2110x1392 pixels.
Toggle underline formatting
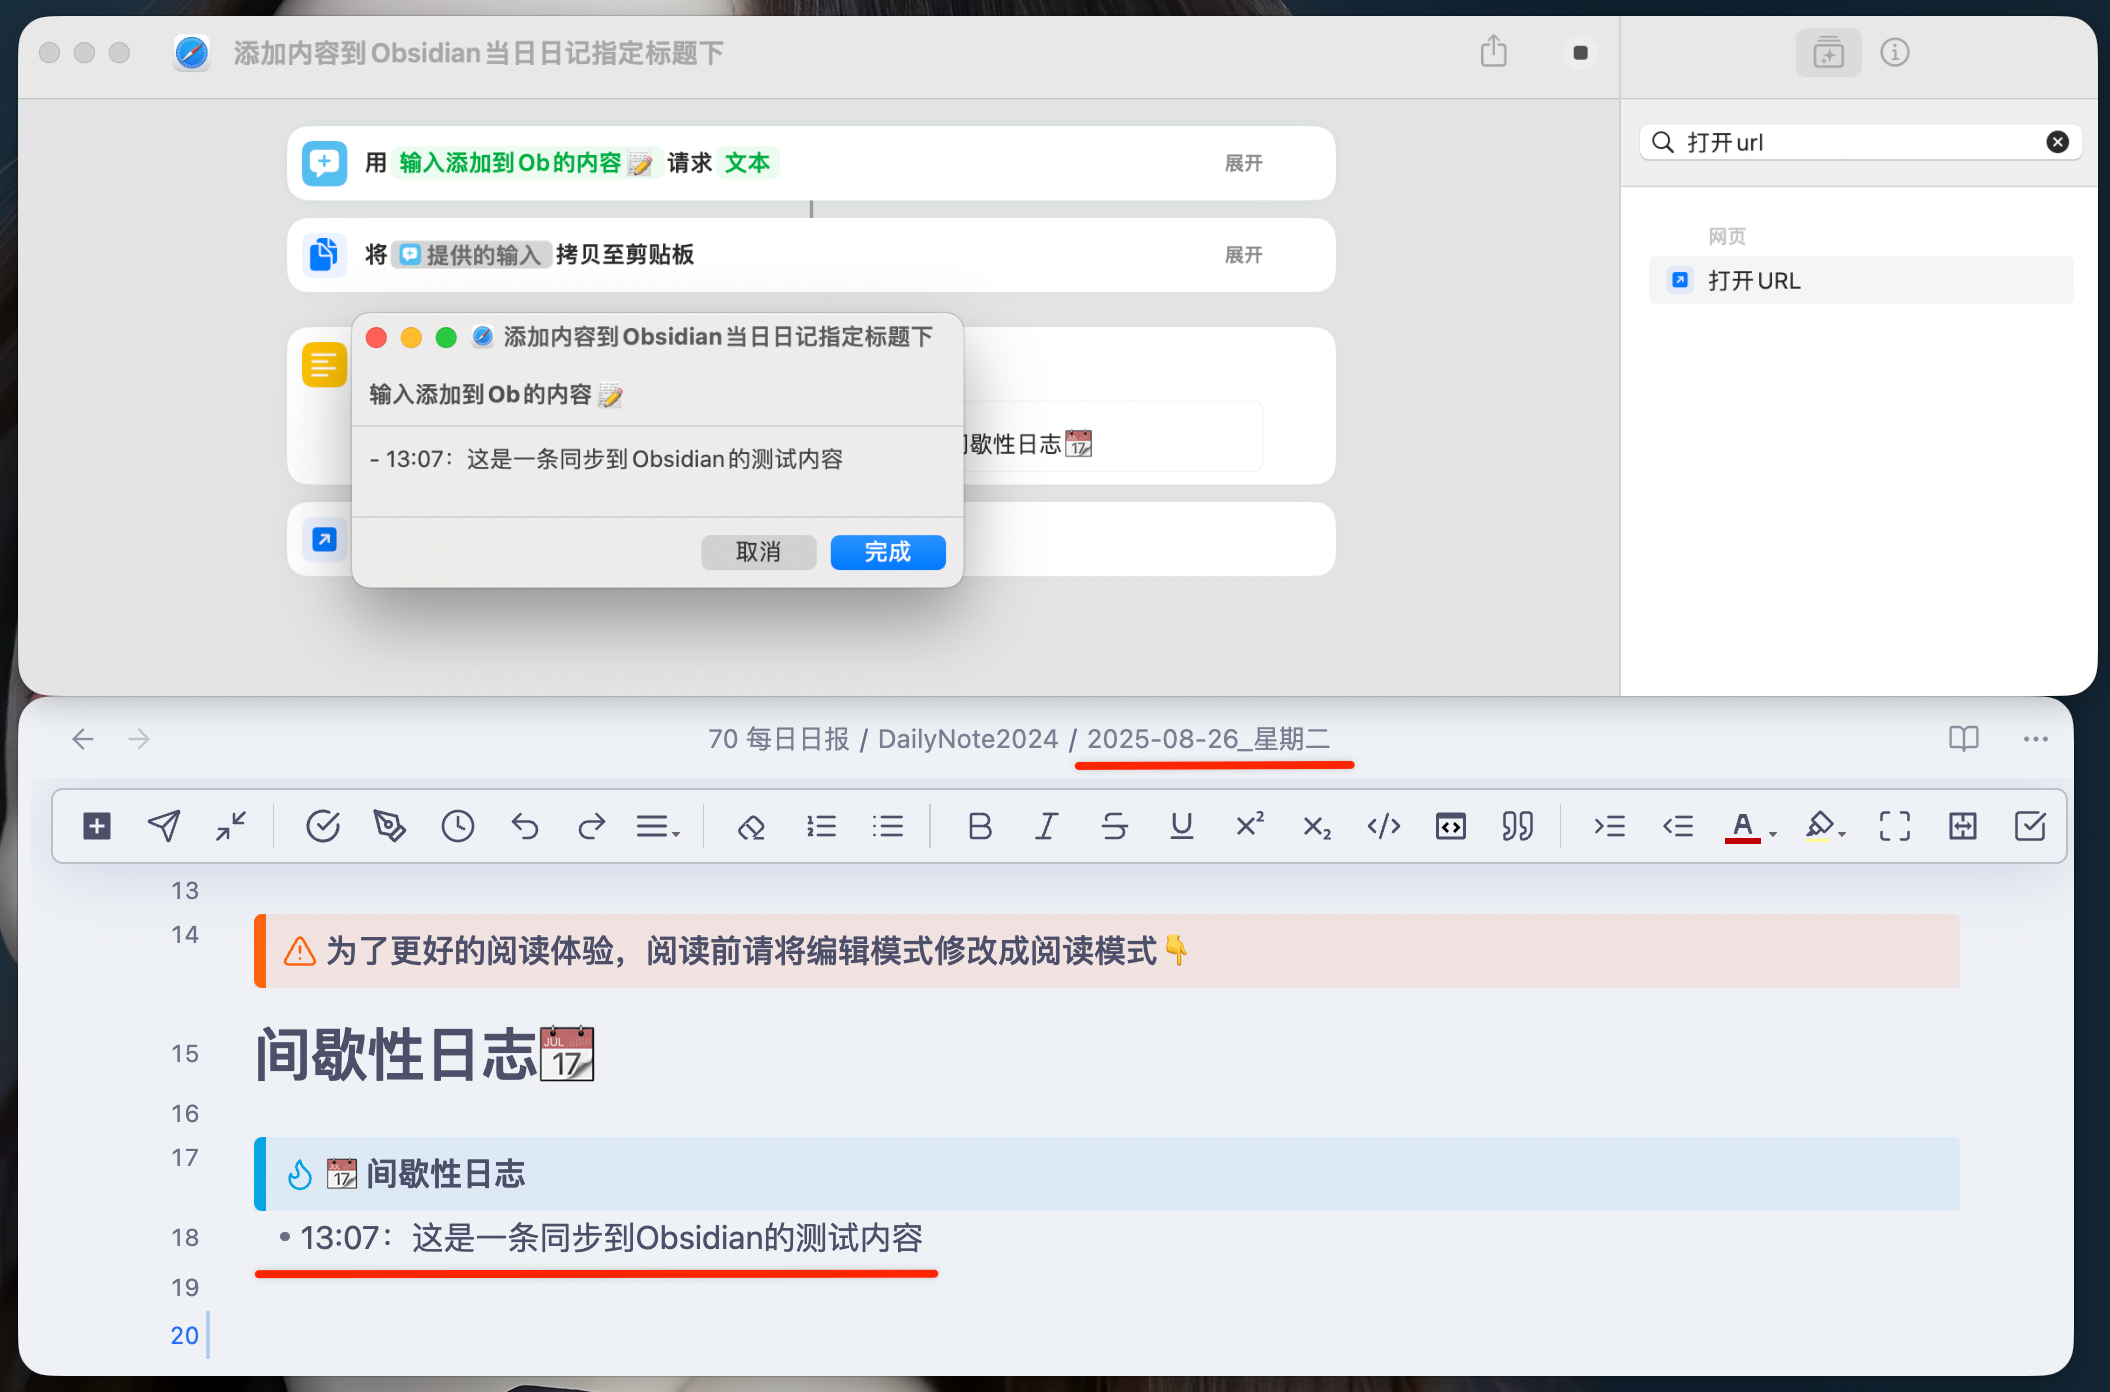pos(1181,826)
